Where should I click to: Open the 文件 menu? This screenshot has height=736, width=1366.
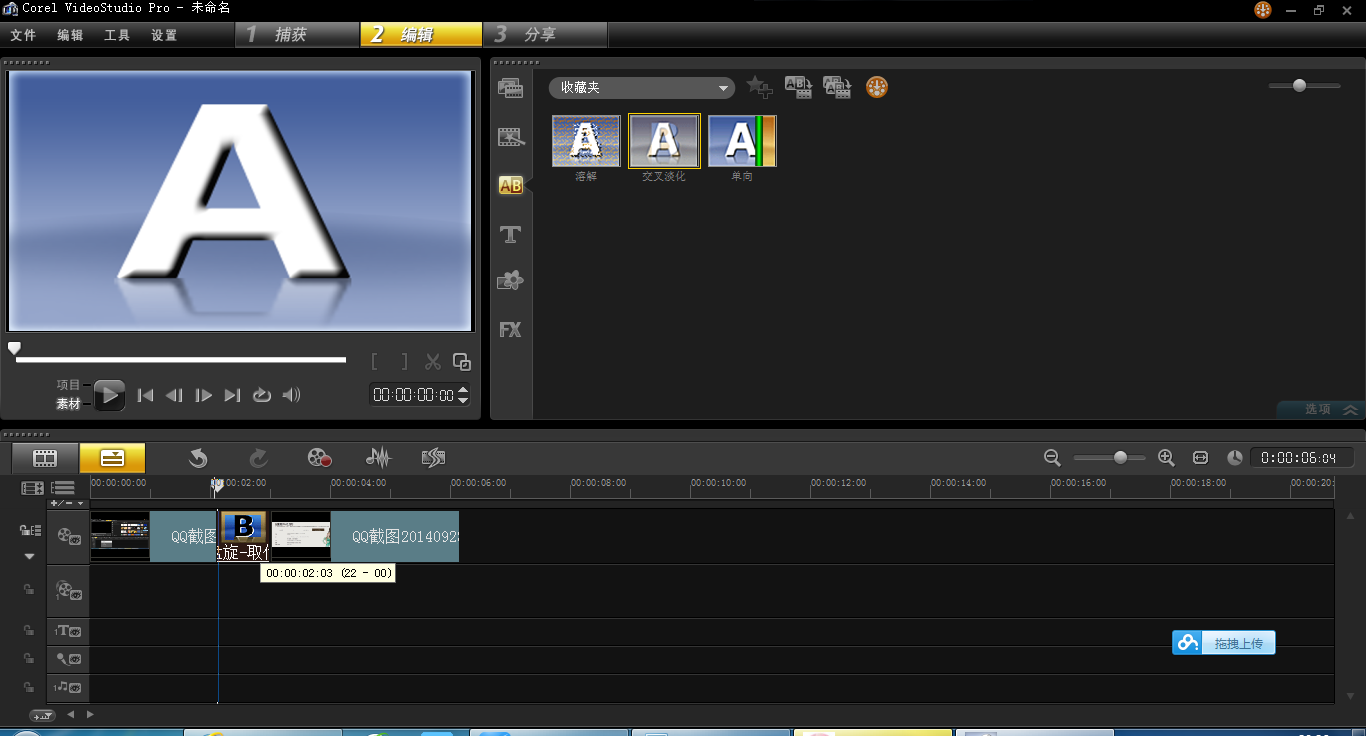point(23,35)
